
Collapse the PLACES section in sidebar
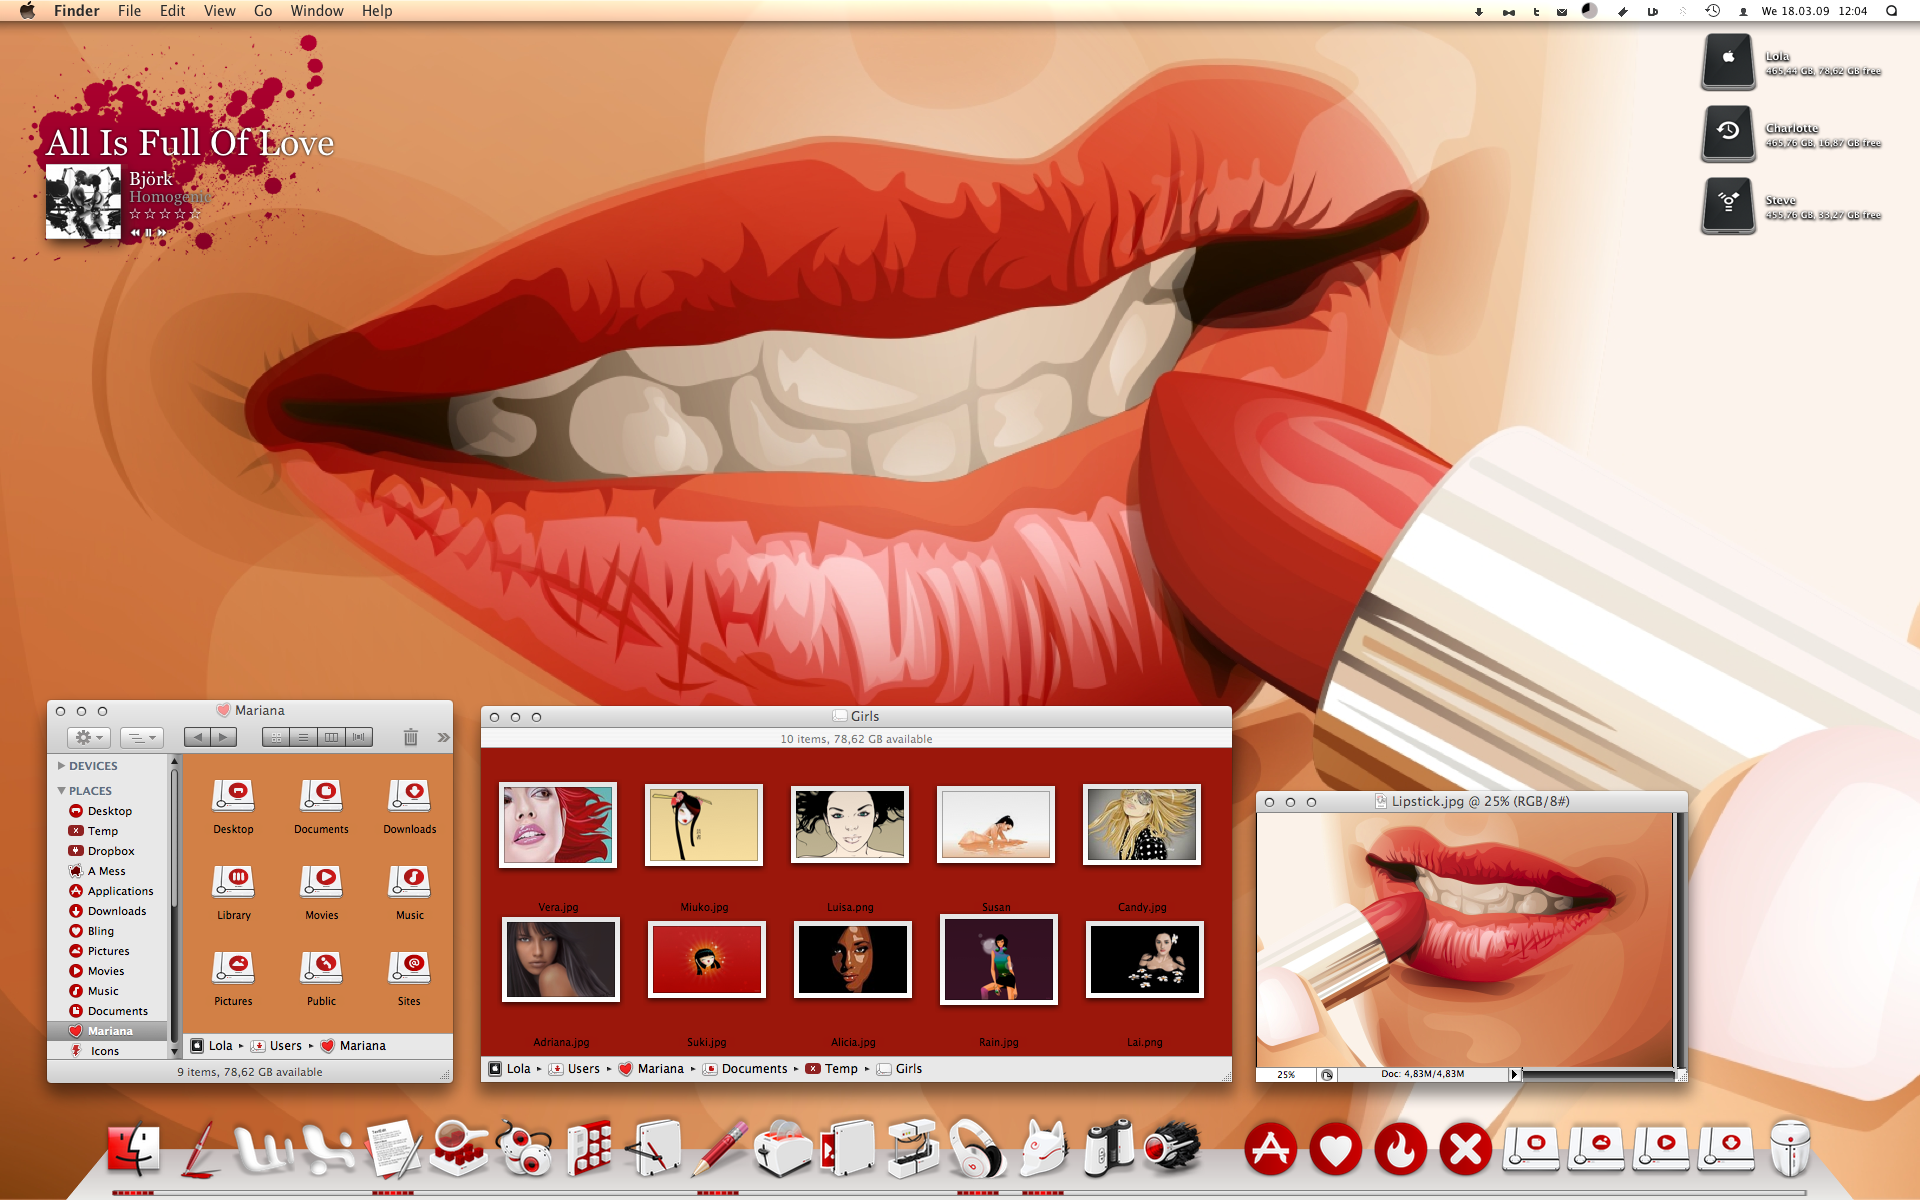click(61, 791)
